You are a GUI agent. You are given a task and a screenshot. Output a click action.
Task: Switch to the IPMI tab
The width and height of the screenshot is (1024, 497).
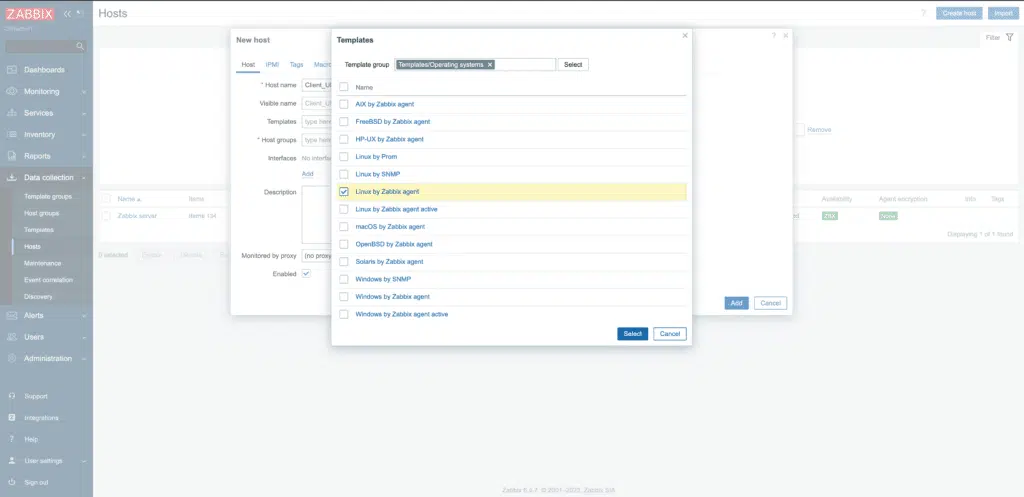tap(272, 65)
